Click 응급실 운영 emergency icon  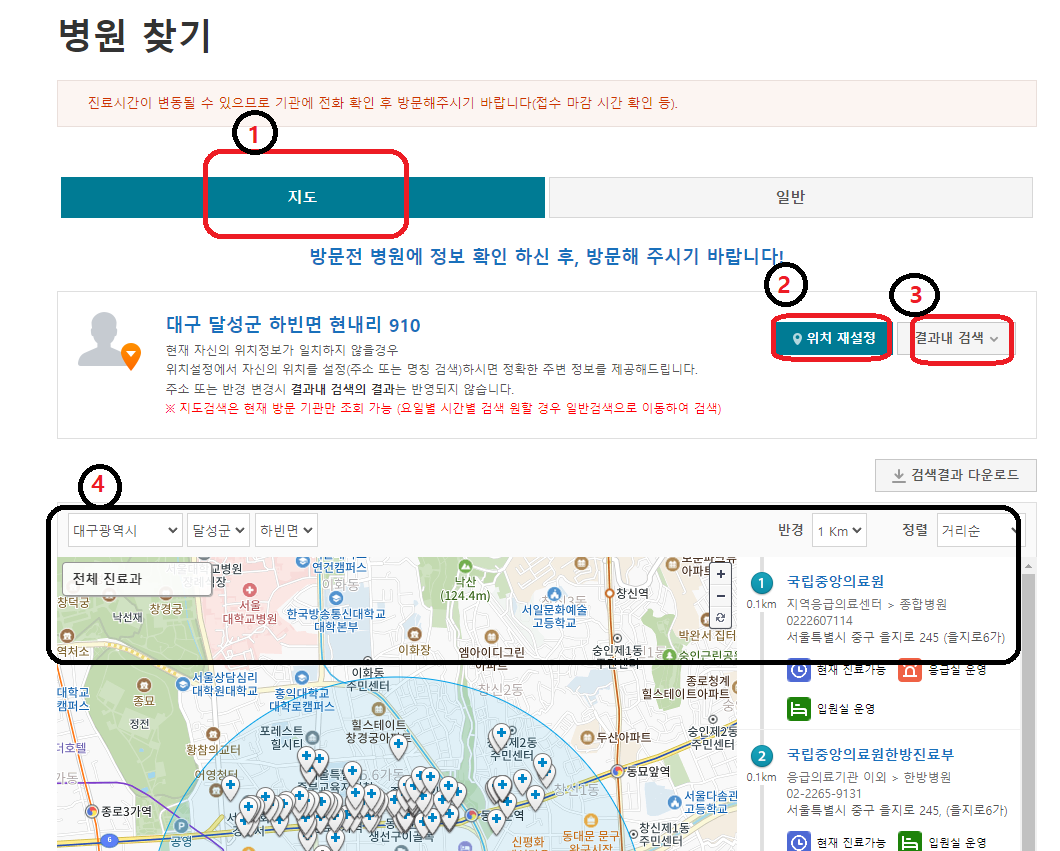pyautogui.click(x=910, y=671)
